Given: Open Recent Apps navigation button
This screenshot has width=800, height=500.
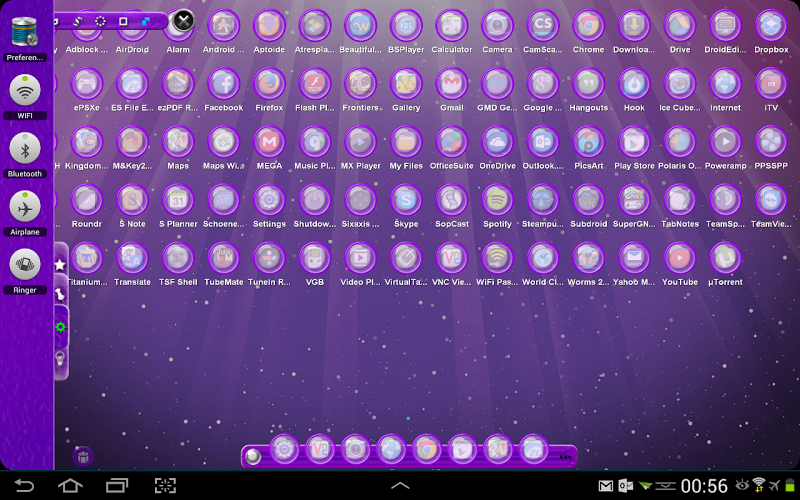Looking at the screenshot, I should pos(117,485).
